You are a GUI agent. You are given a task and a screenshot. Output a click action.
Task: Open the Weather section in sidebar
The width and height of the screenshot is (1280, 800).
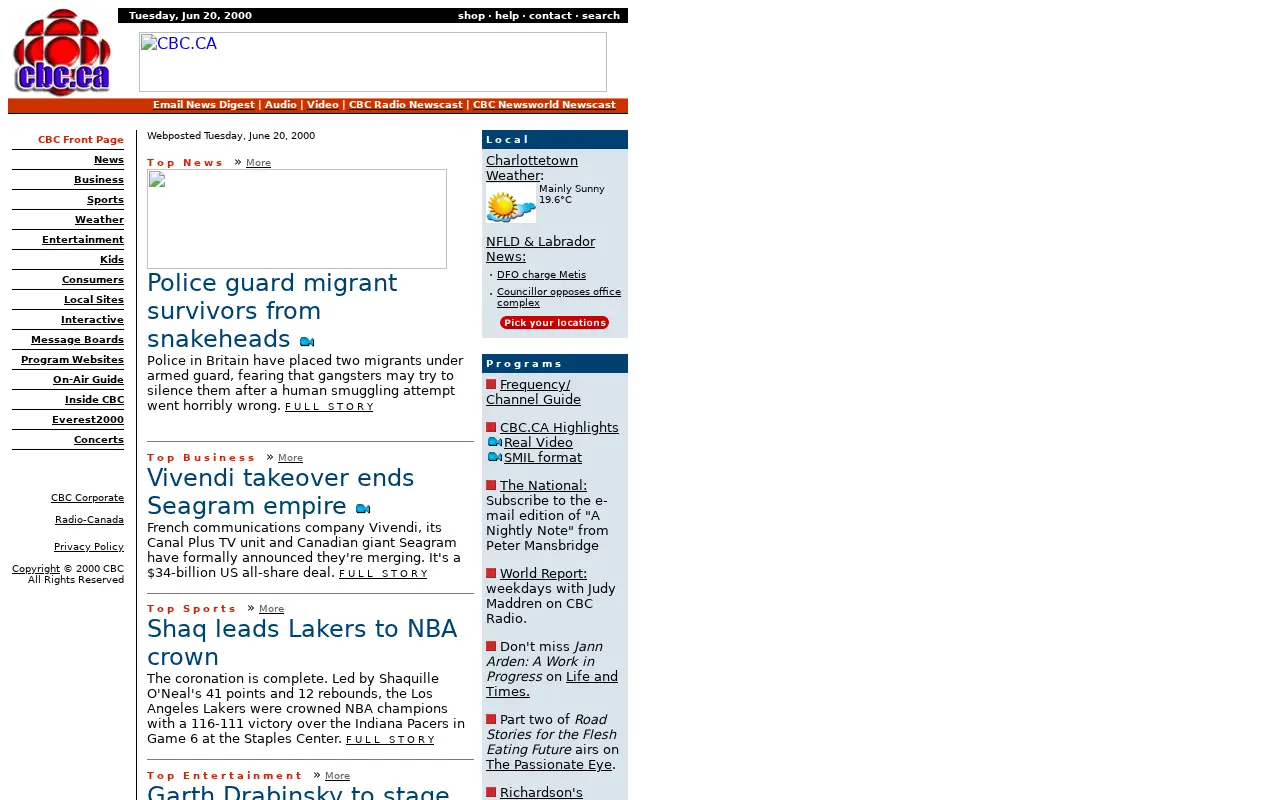[99, 220]
